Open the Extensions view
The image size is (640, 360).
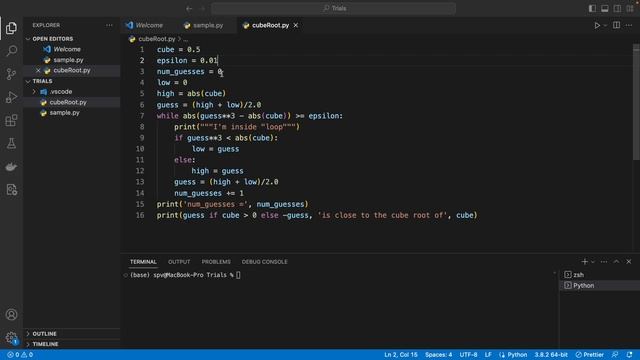tap(11, 120)
